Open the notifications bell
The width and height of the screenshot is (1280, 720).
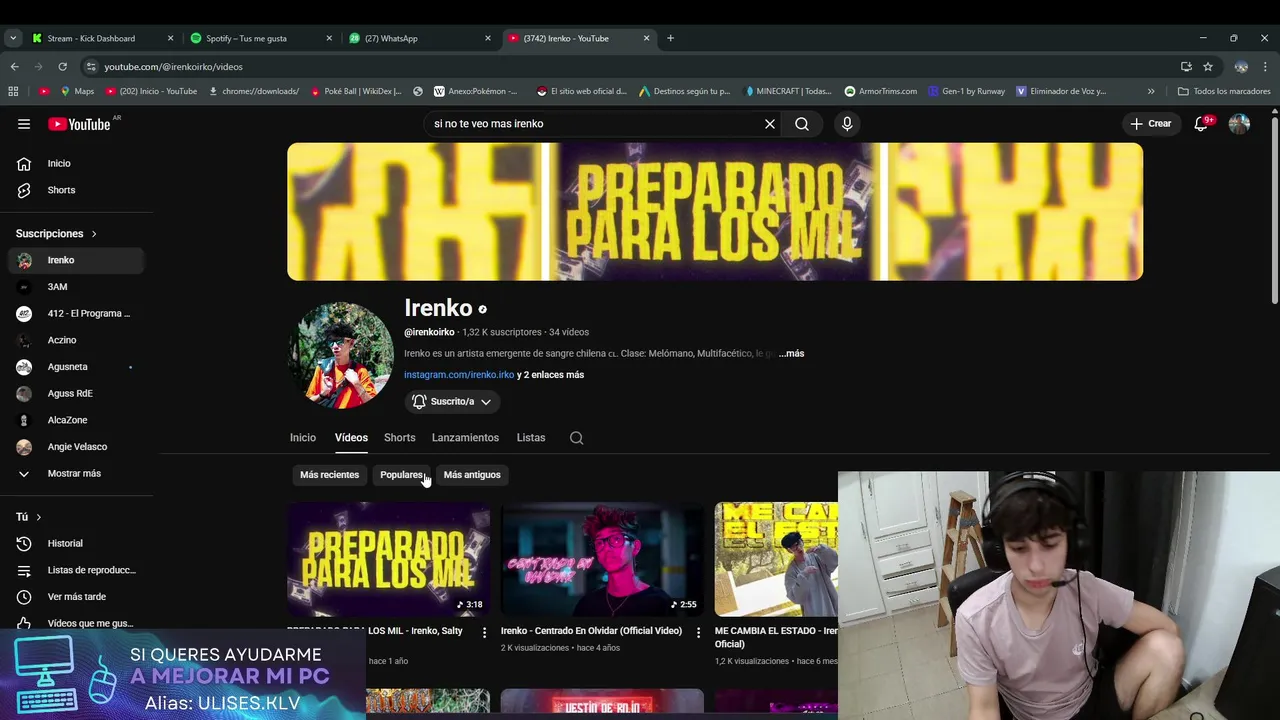tap(1201, 124)
